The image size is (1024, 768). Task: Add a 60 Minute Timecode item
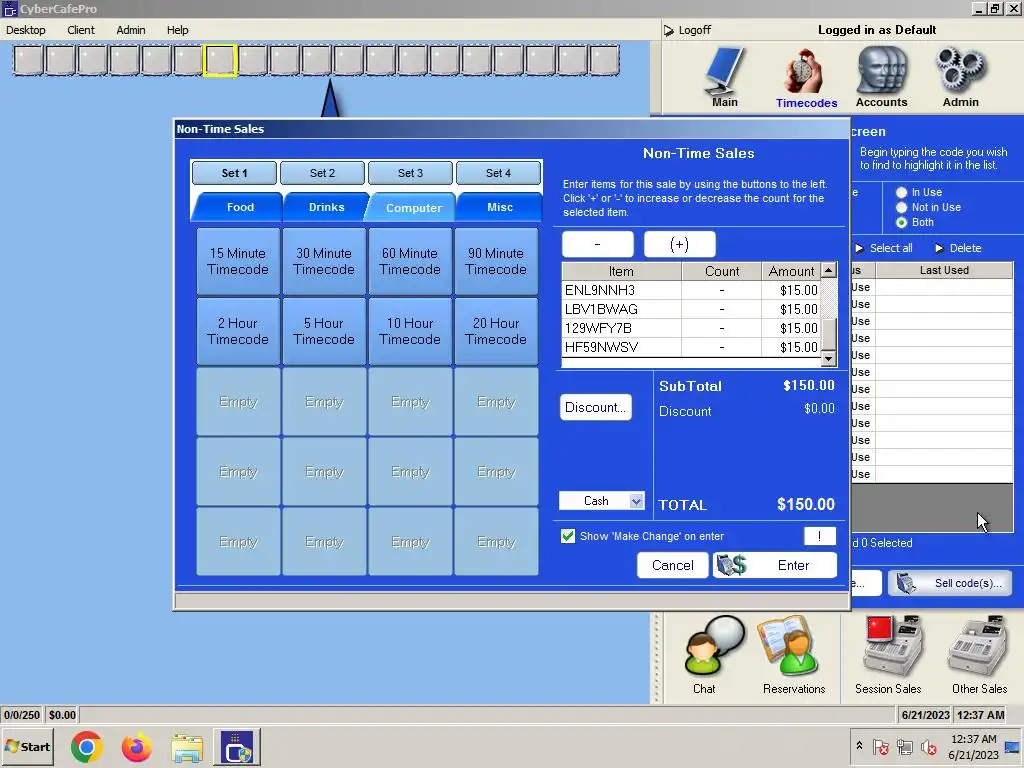pos(410,261)
